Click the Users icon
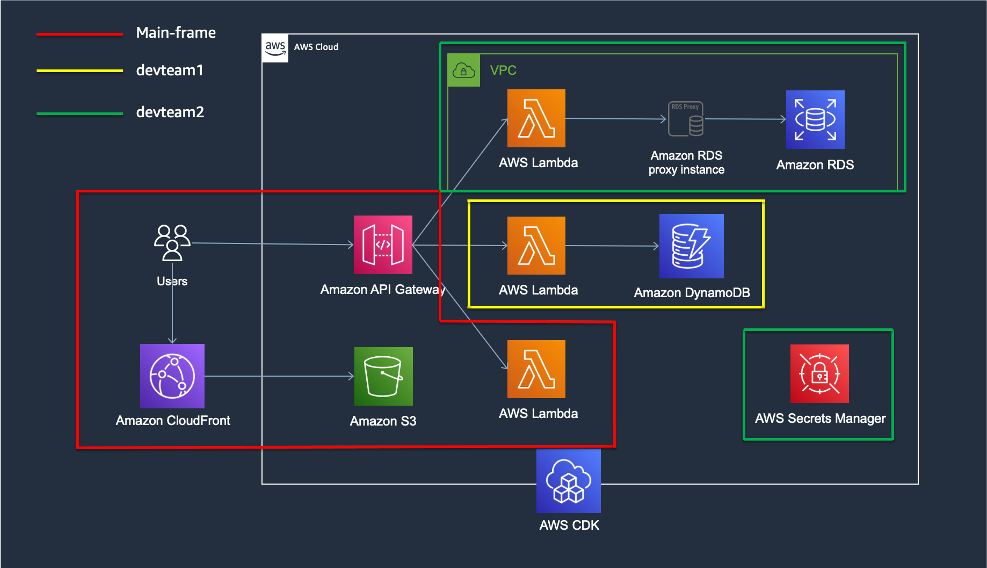Screen dimensions: 987x568 [x=172, y=242]
